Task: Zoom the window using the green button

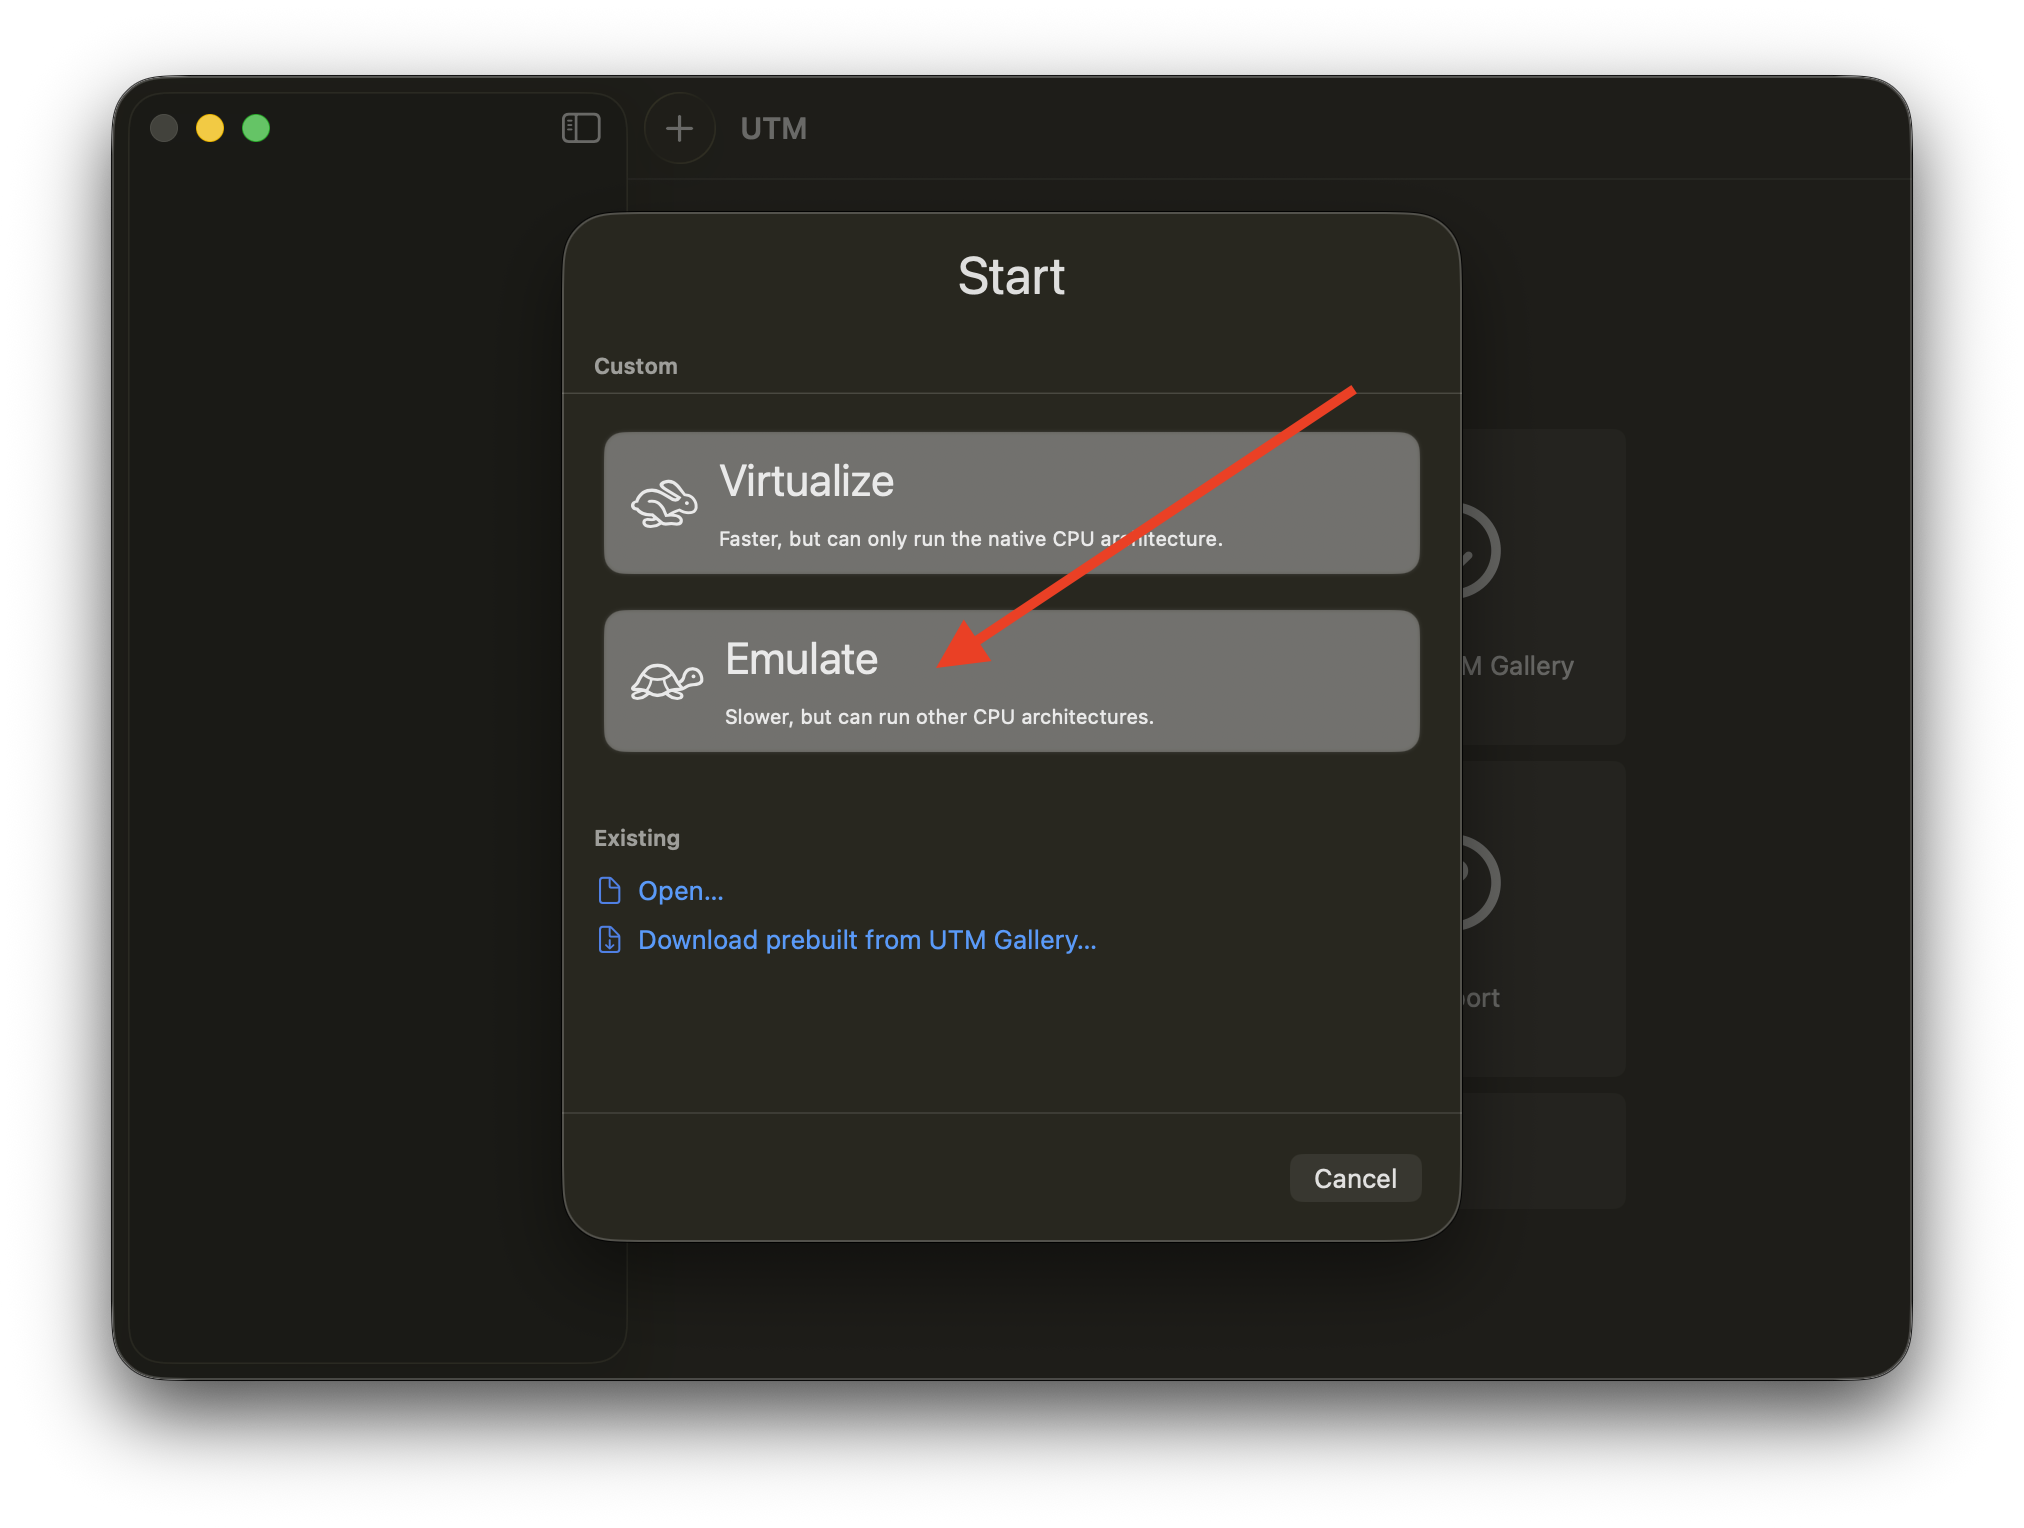Action: (x=256, y=128)
